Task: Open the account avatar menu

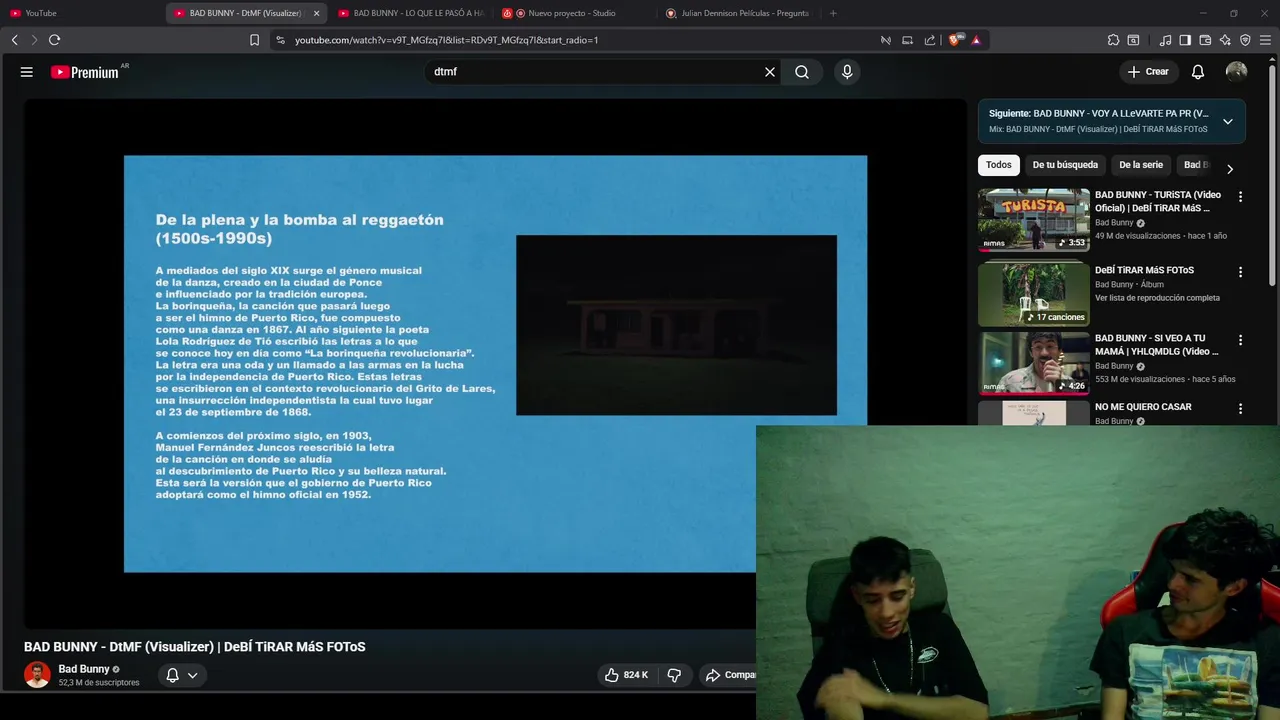Action: coord(1237,72)
